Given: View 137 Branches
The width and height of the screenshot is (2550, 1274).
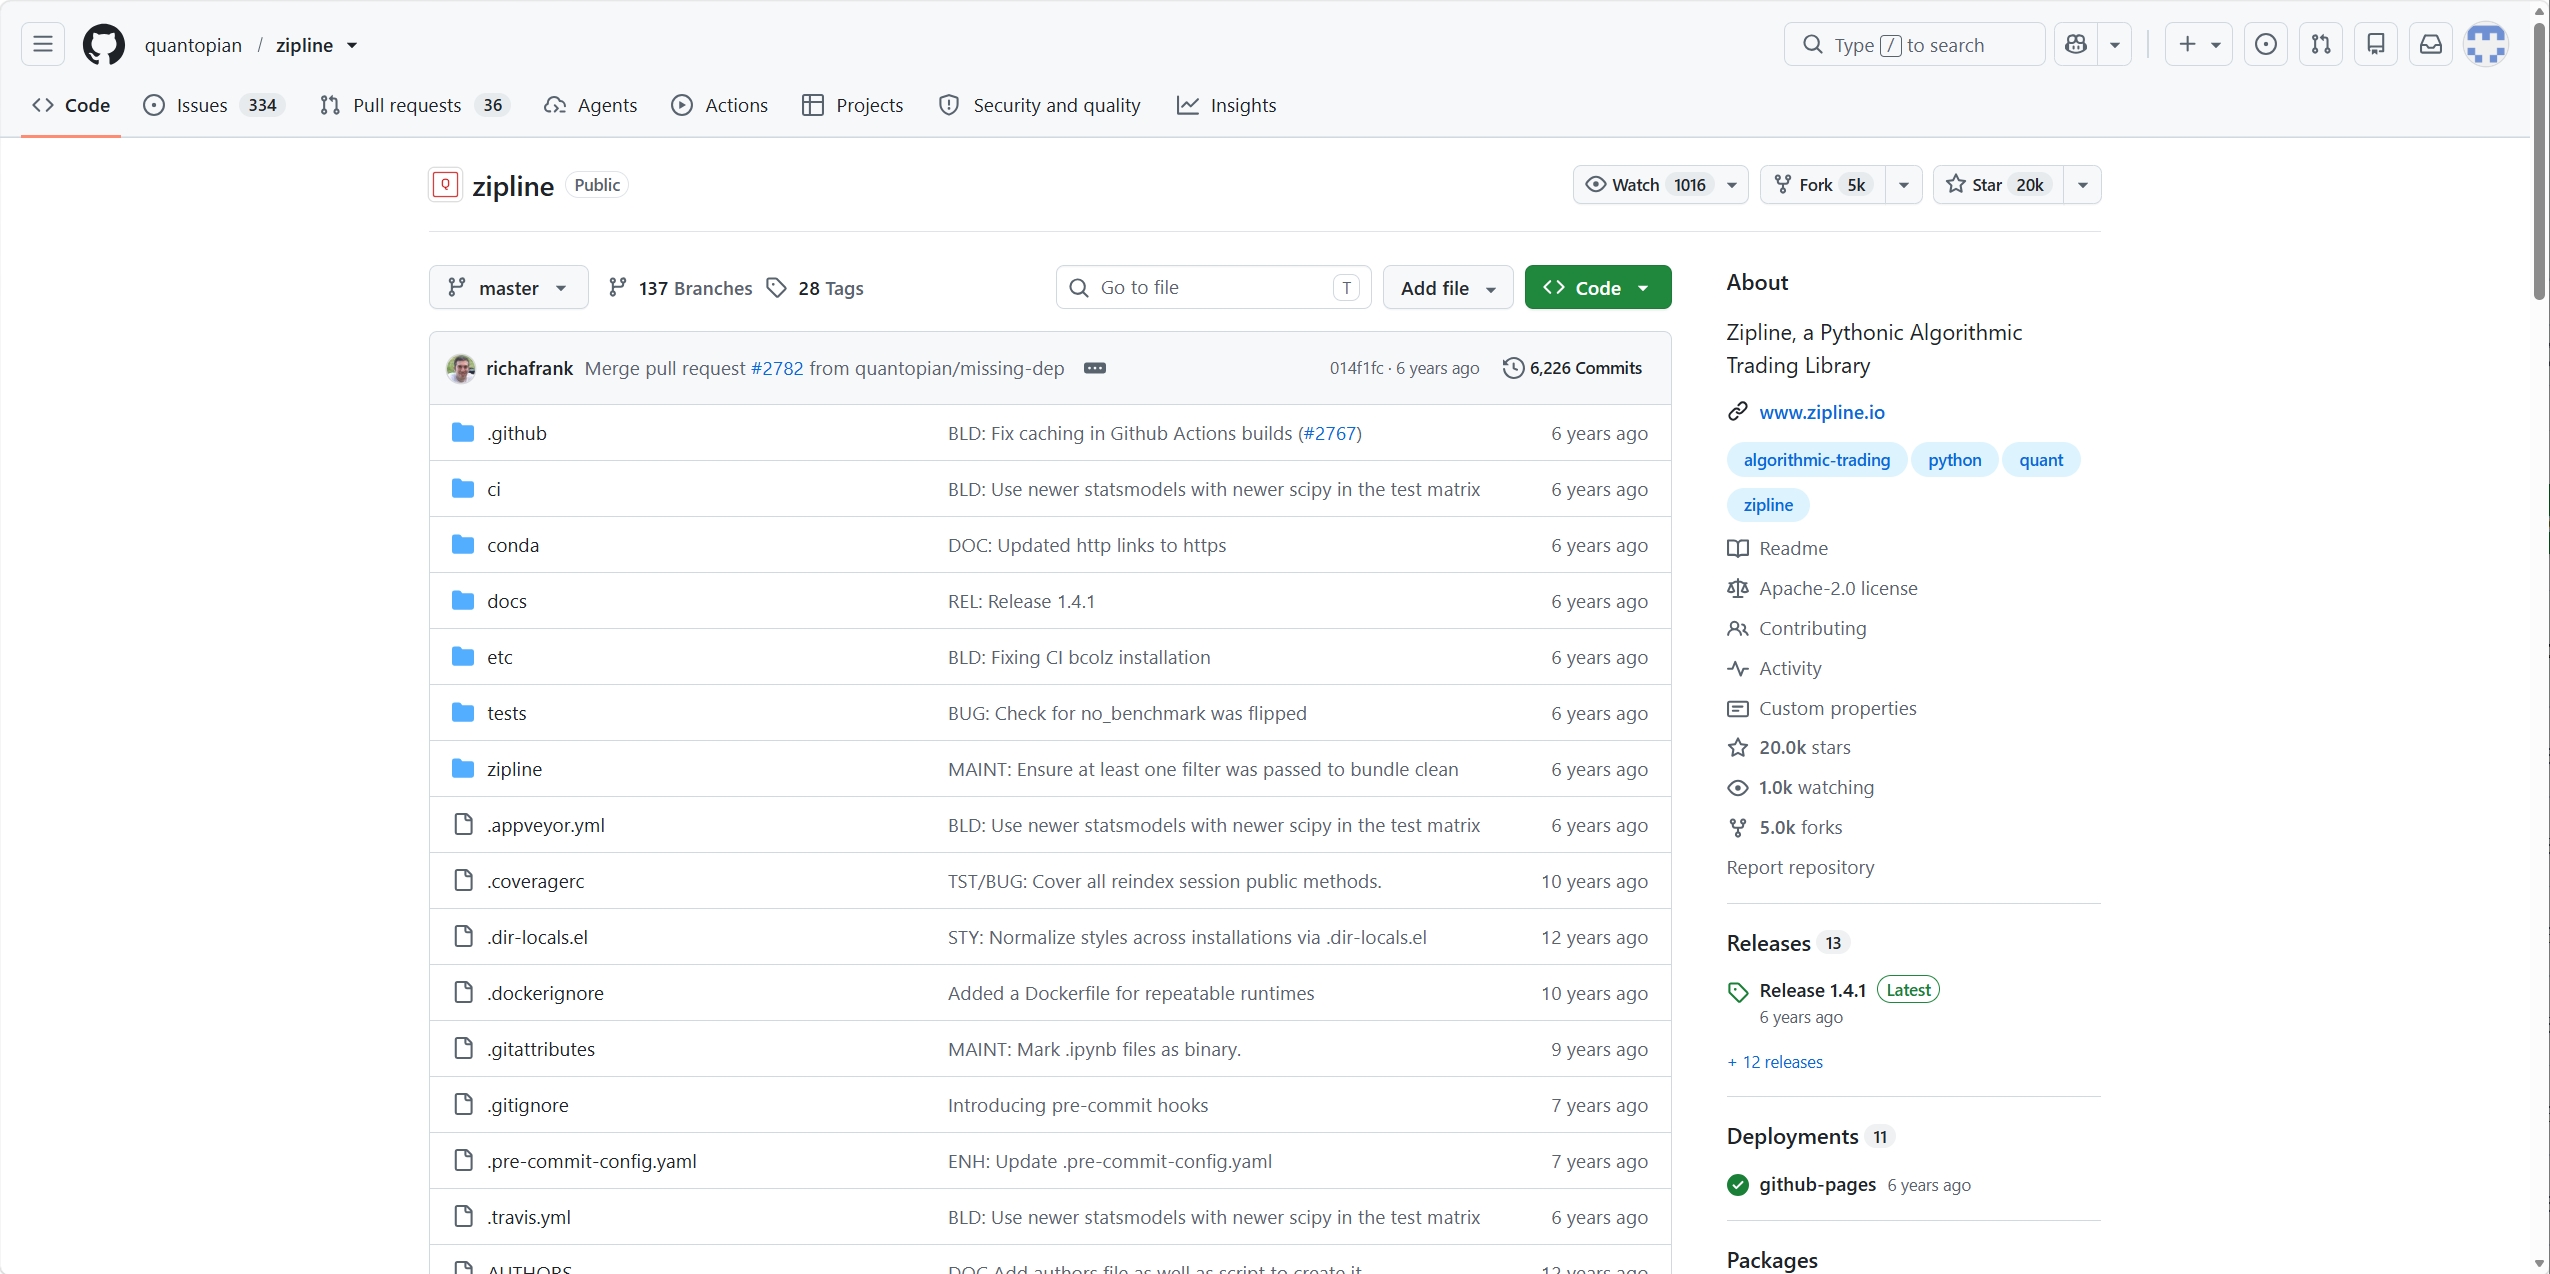Looking at the screenshot, I should coord(680,288).
